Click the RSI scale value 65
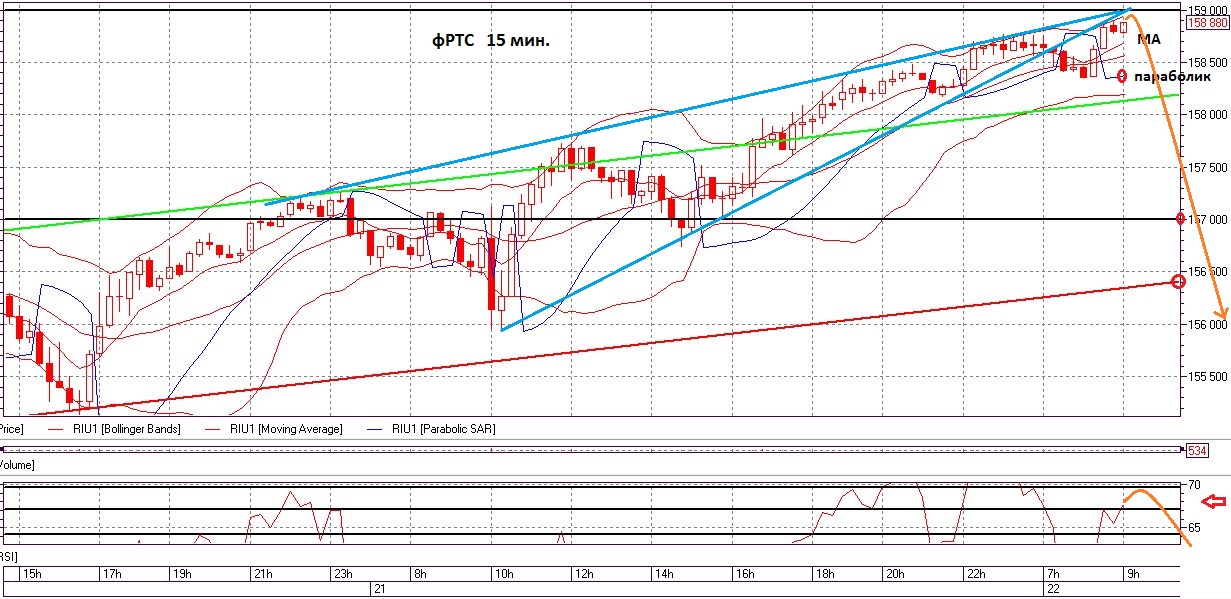Viewport: 1231px width, 599px height. coord(1194,527)
